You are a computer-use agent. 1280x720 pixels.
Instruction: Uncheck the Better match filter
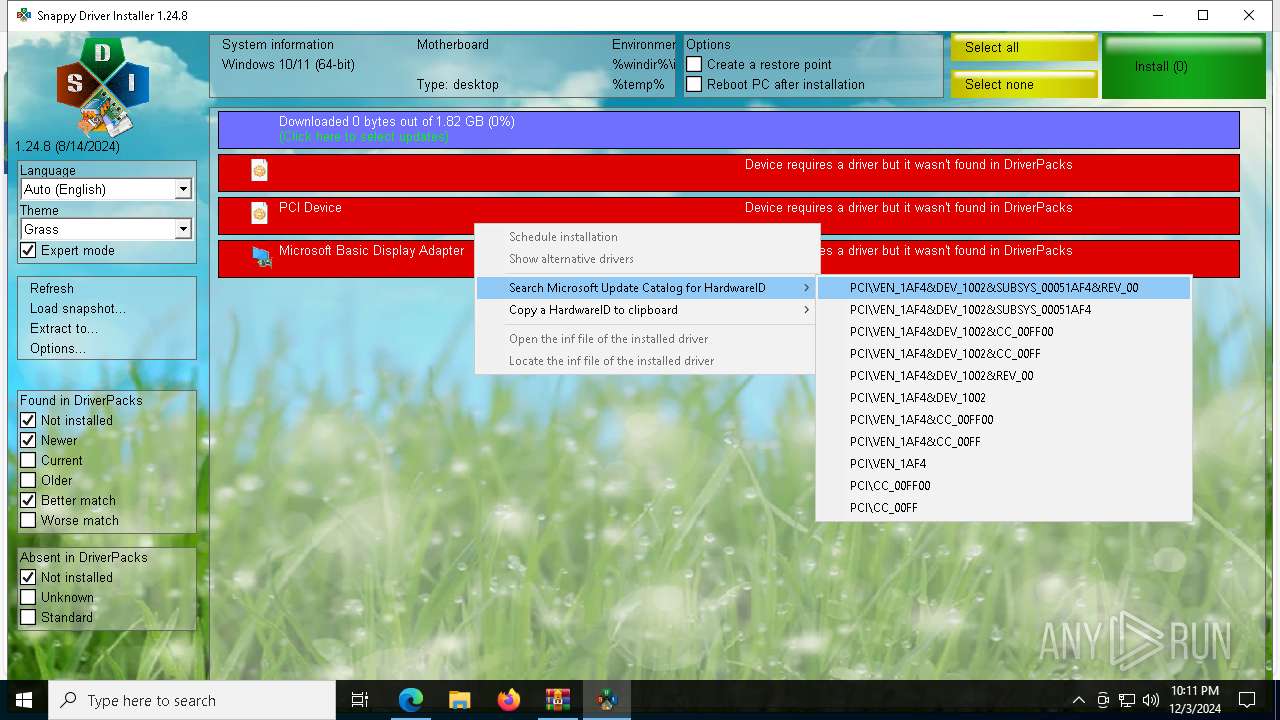(x=28, y=500)
